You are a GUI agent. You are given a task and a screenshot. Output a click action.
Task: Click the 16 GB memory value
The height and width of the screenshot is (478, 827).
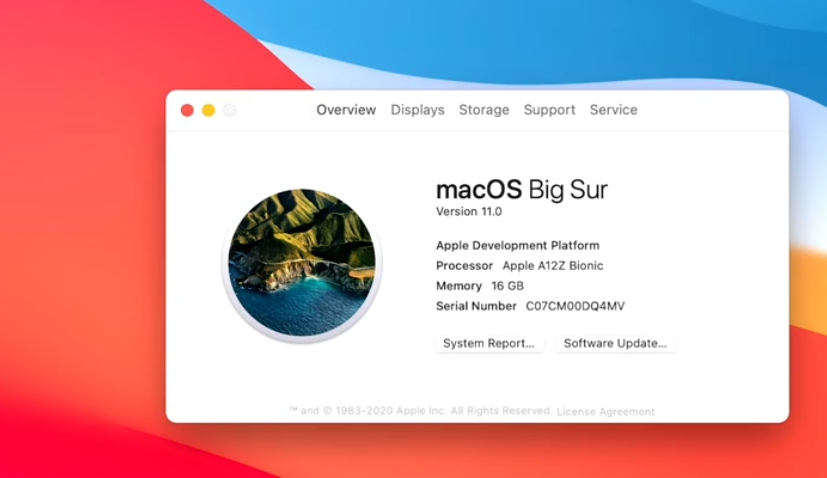pos(507,286)
